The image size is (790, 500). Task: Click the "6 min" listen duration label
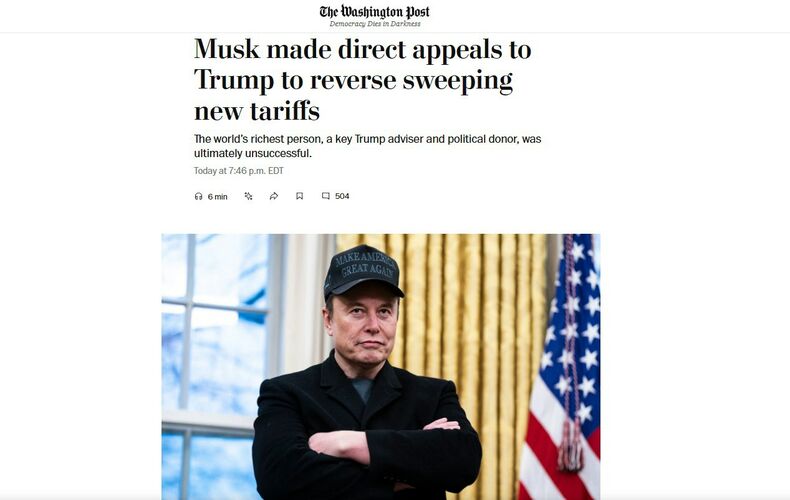218,197
